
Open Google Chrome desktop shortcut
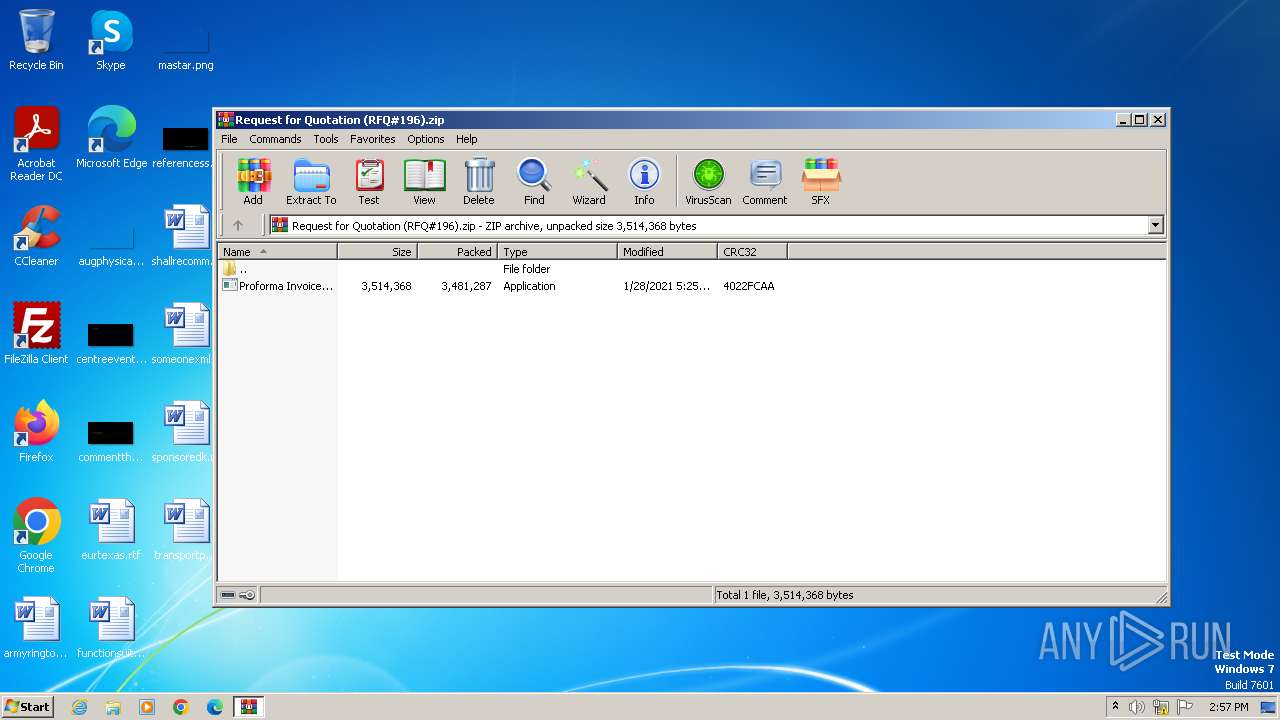coord(36,536)
